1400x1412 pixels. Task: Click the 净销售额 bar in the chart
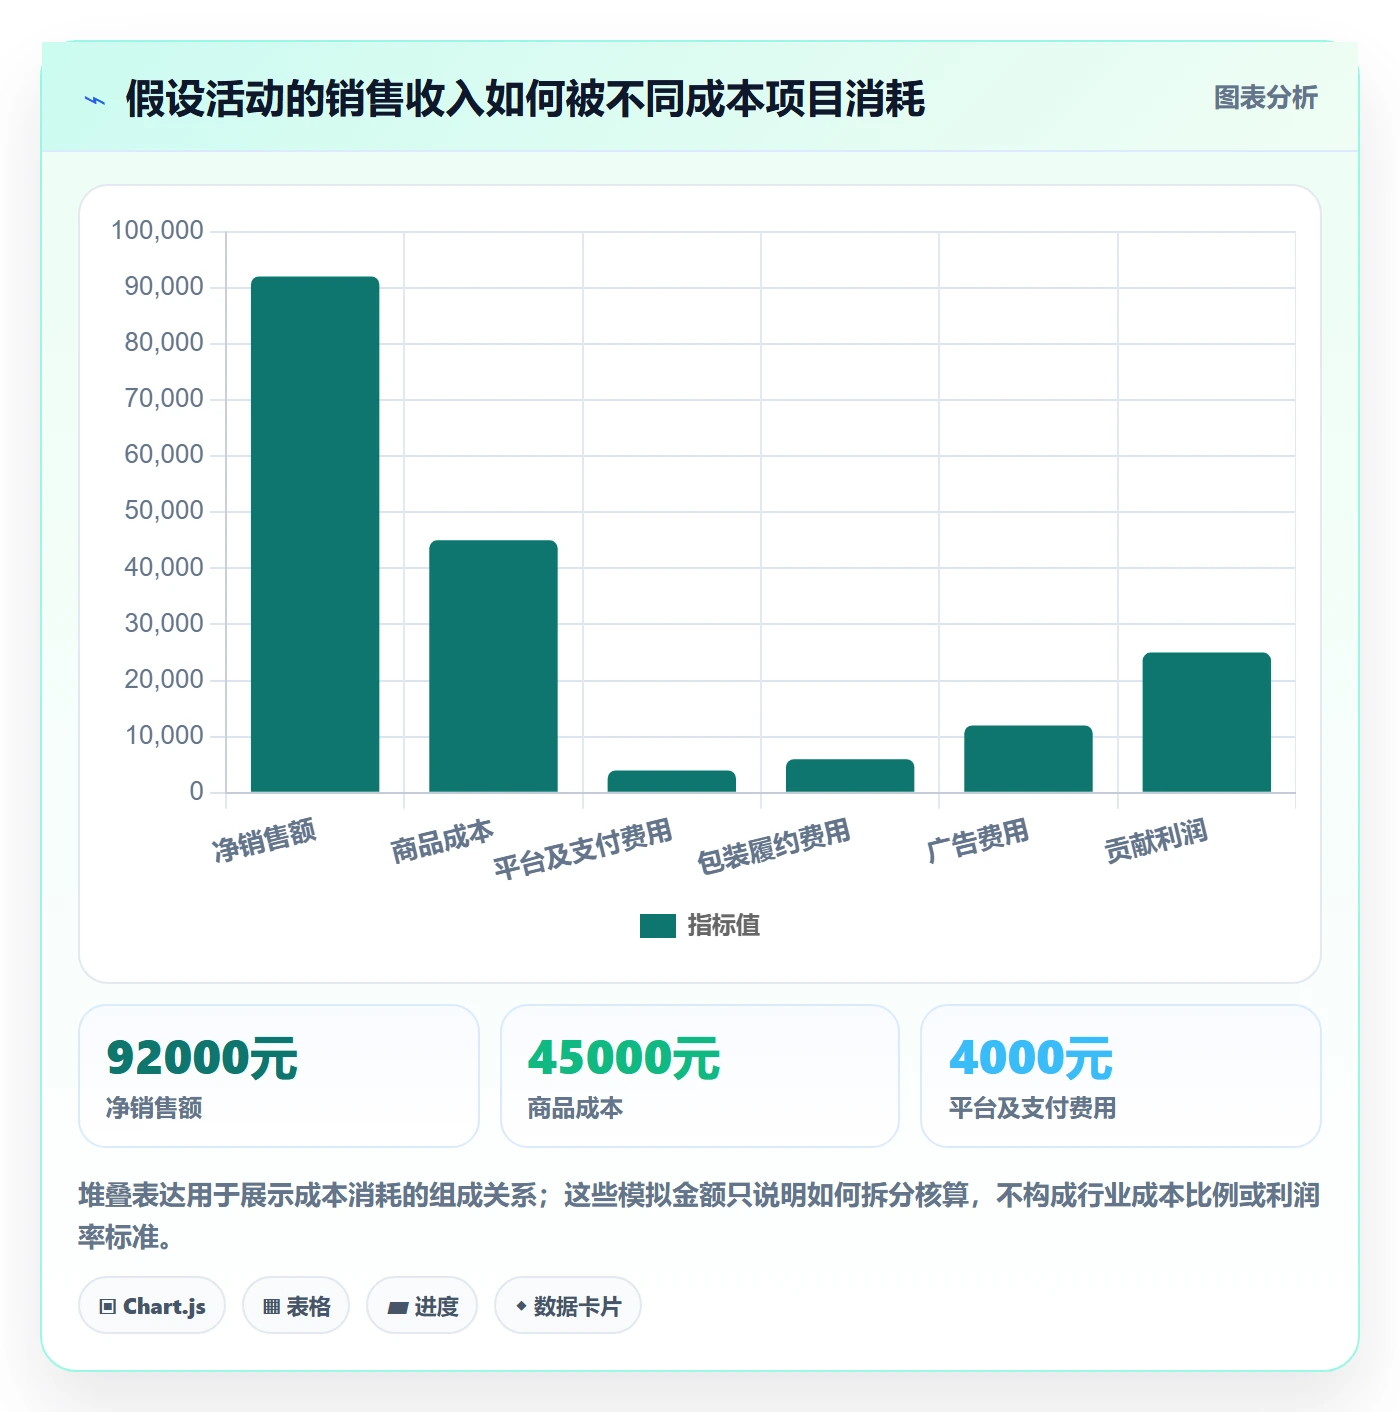pyautogui.click(x=315, y=534)
